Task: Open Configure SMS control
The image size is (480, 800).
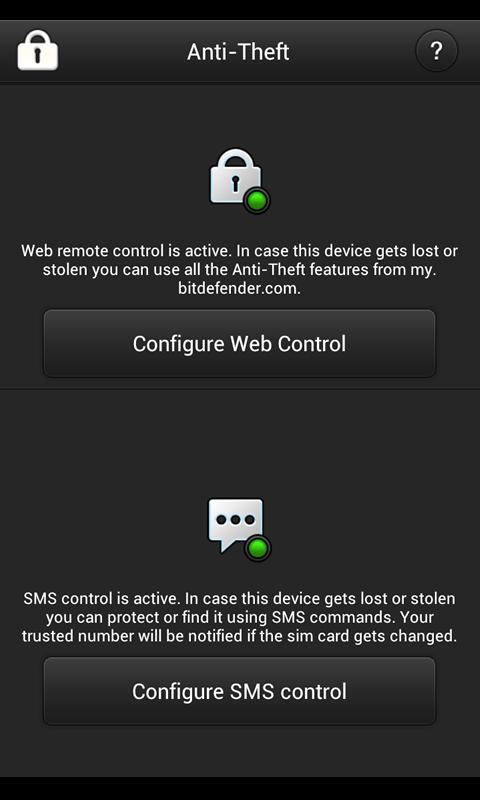Action: point(239,691)
